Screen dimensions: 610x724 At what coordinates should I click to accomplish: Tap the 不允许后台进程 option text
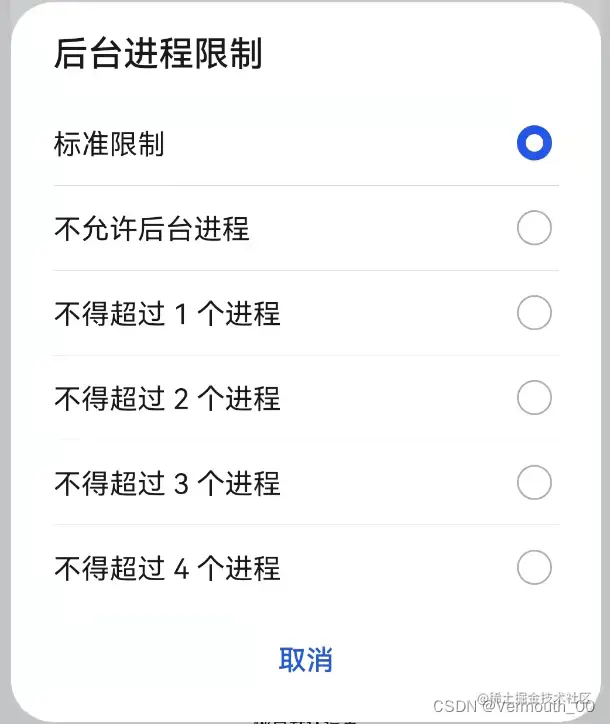coord(152,229)
